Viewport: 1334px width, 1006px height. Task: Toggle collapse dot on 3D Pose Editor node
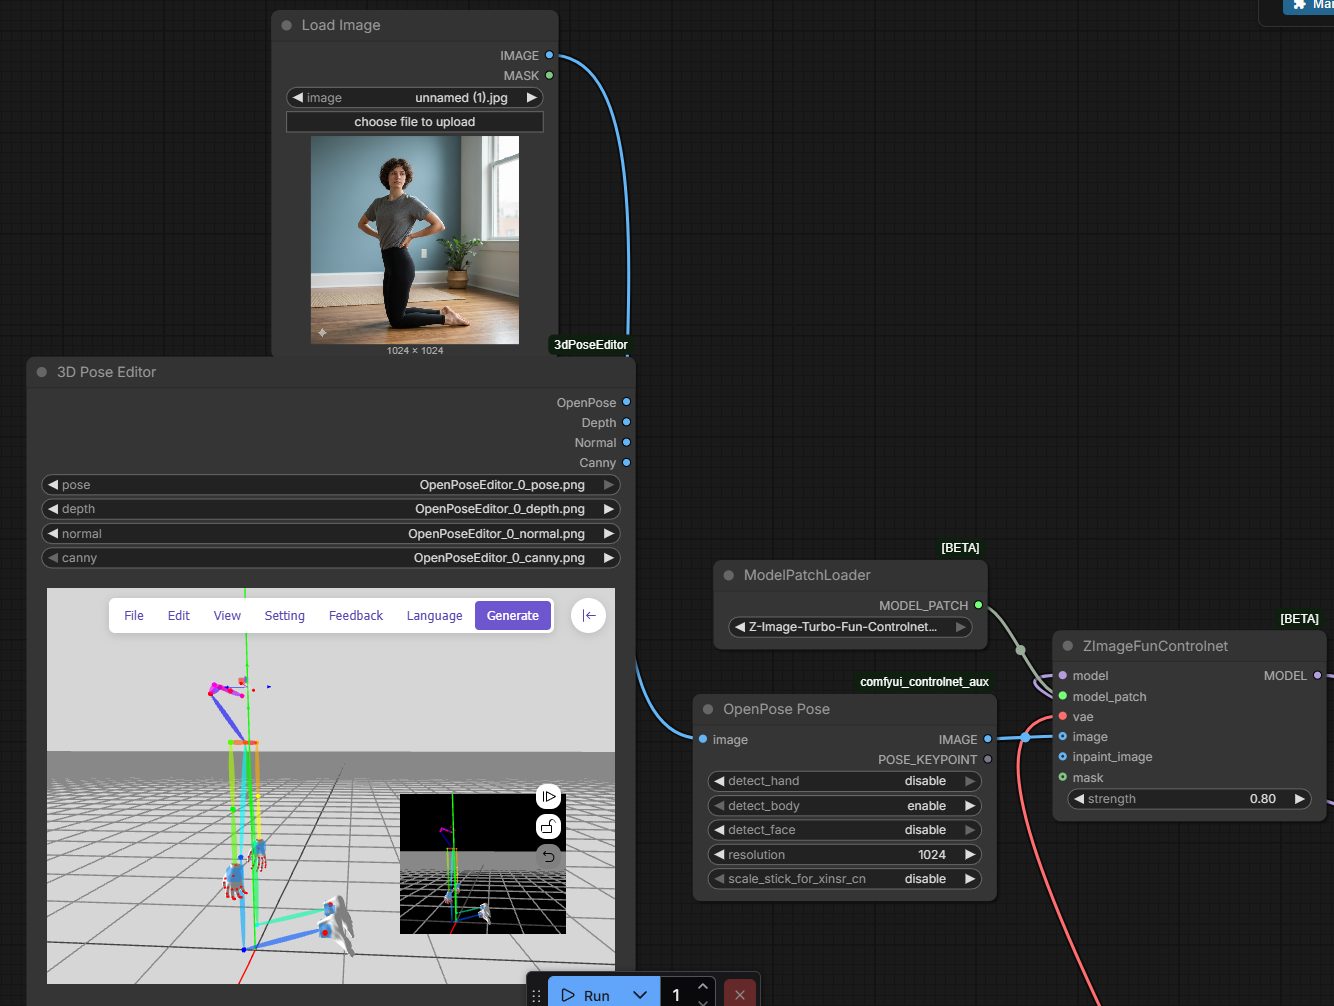point(42,372)
